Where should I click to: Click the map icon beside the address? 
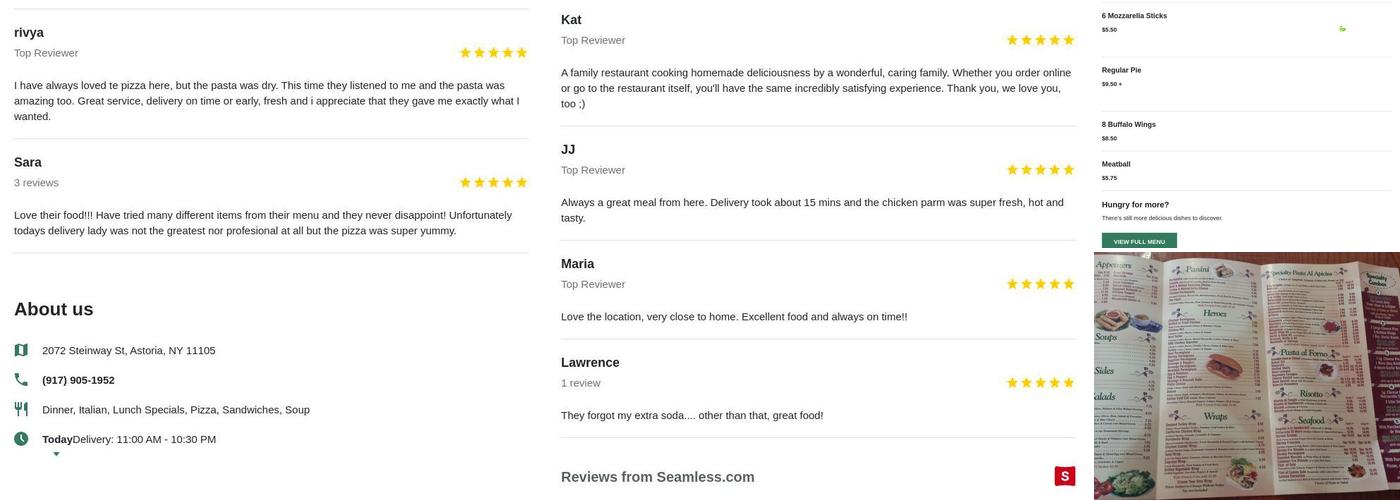pyautogui.click(x=21, y=350)
